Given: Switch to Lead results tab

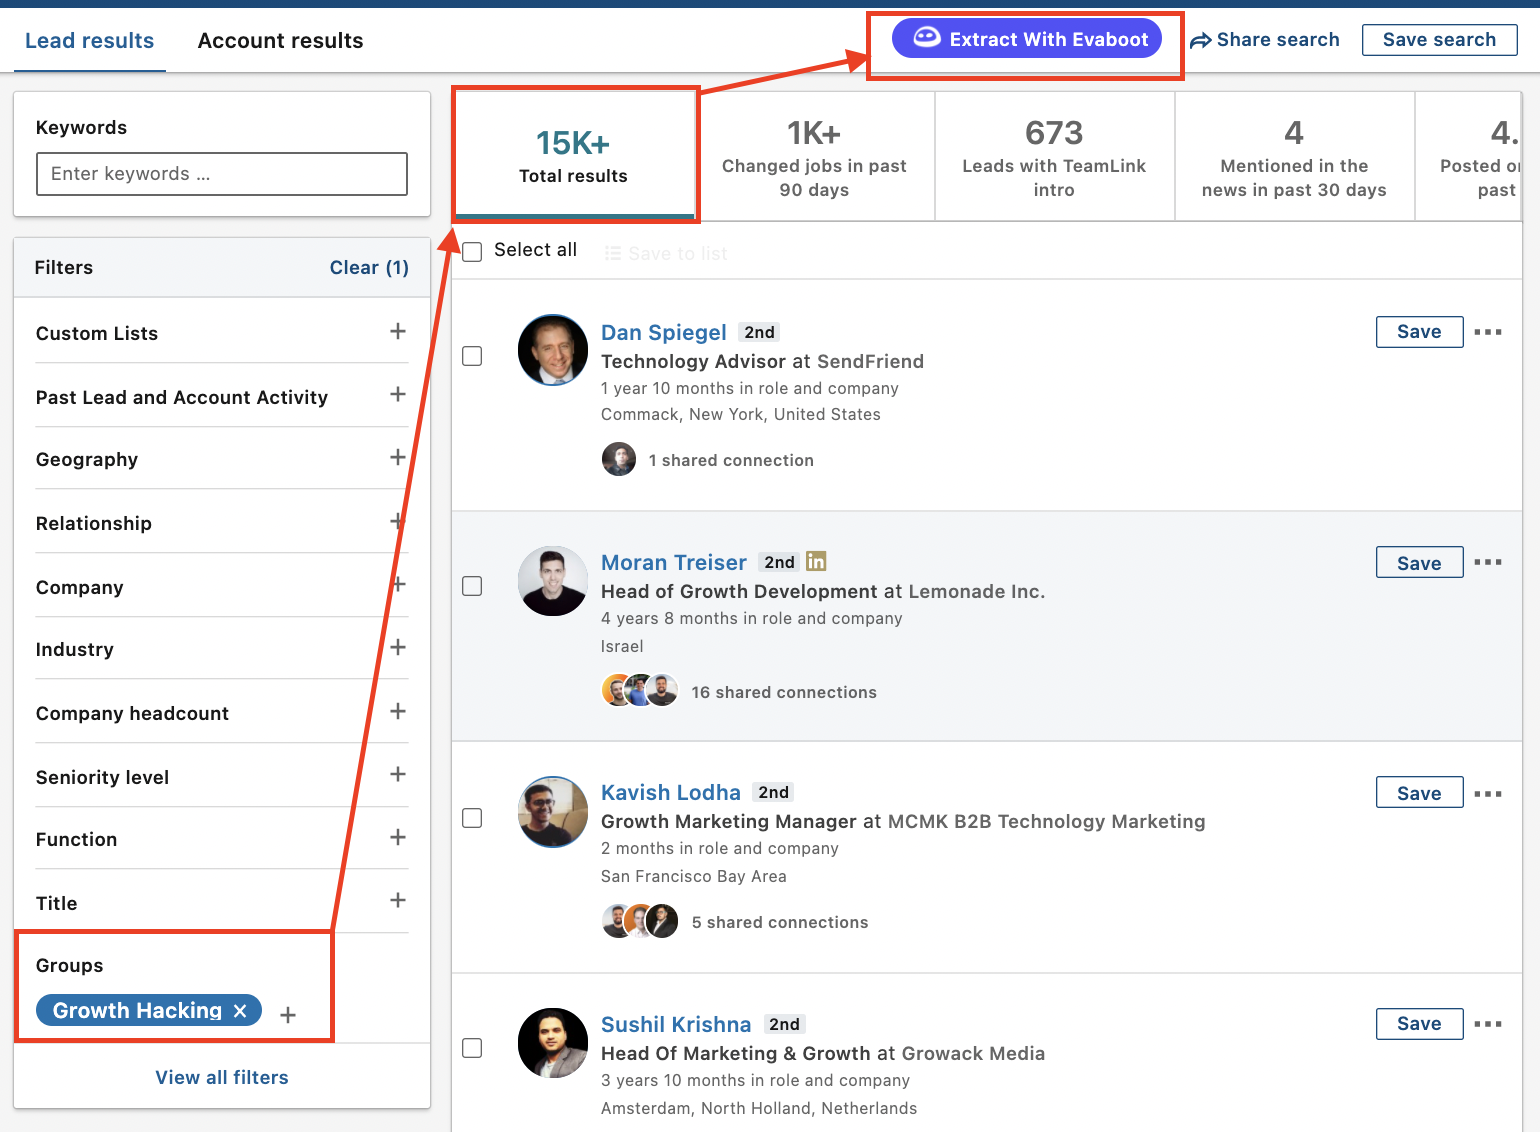Looking at the screenshot, I should pyautogui.click(x=90, y=41).
